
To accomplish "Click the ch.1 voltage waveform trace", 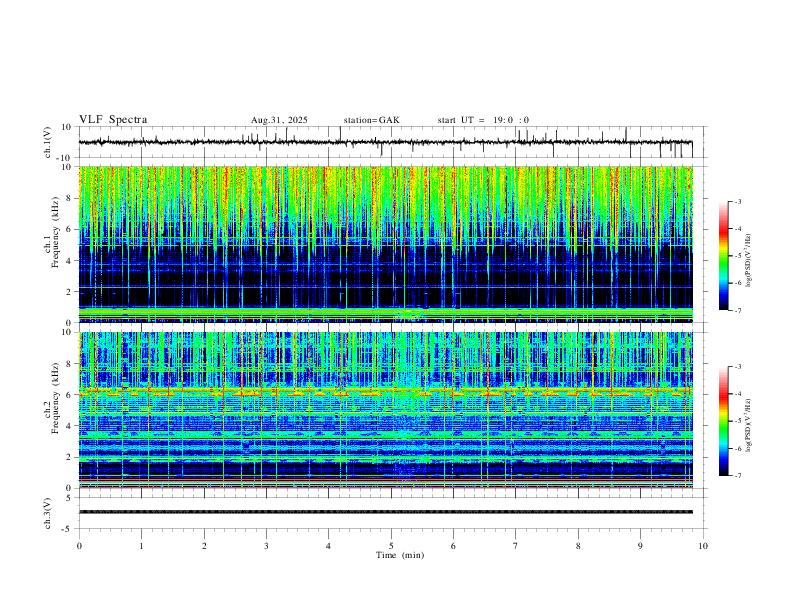I will pos(385,142).
